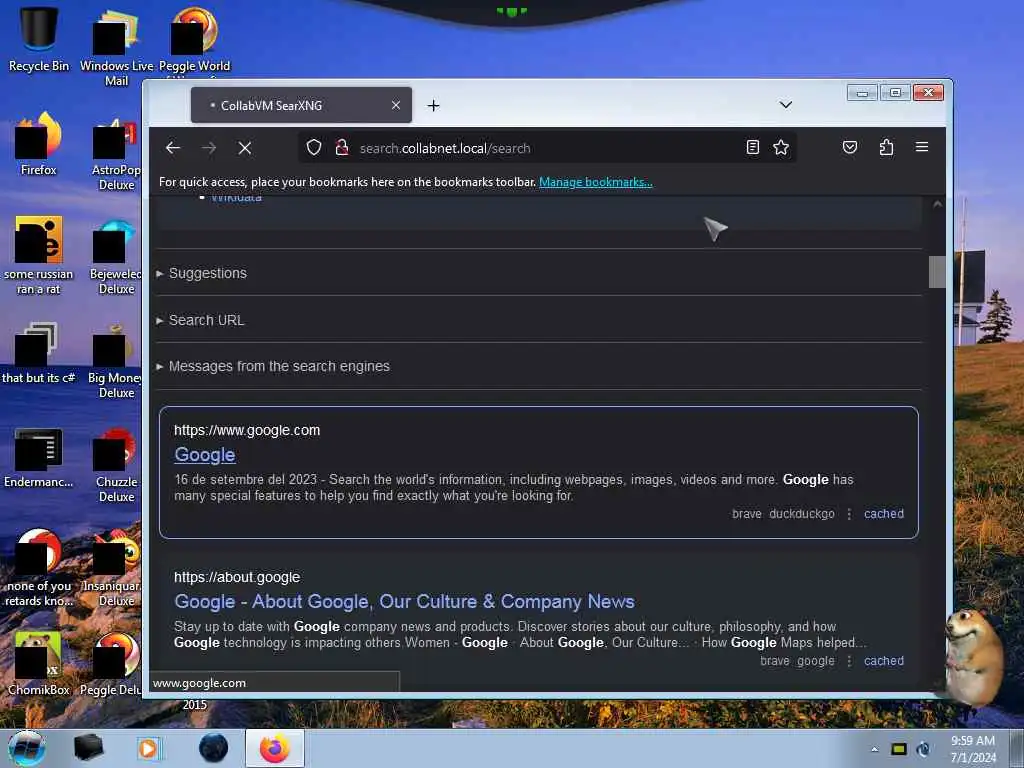
Task: Open Bejeweled Deluxe desktop icon
Action: 116,255
